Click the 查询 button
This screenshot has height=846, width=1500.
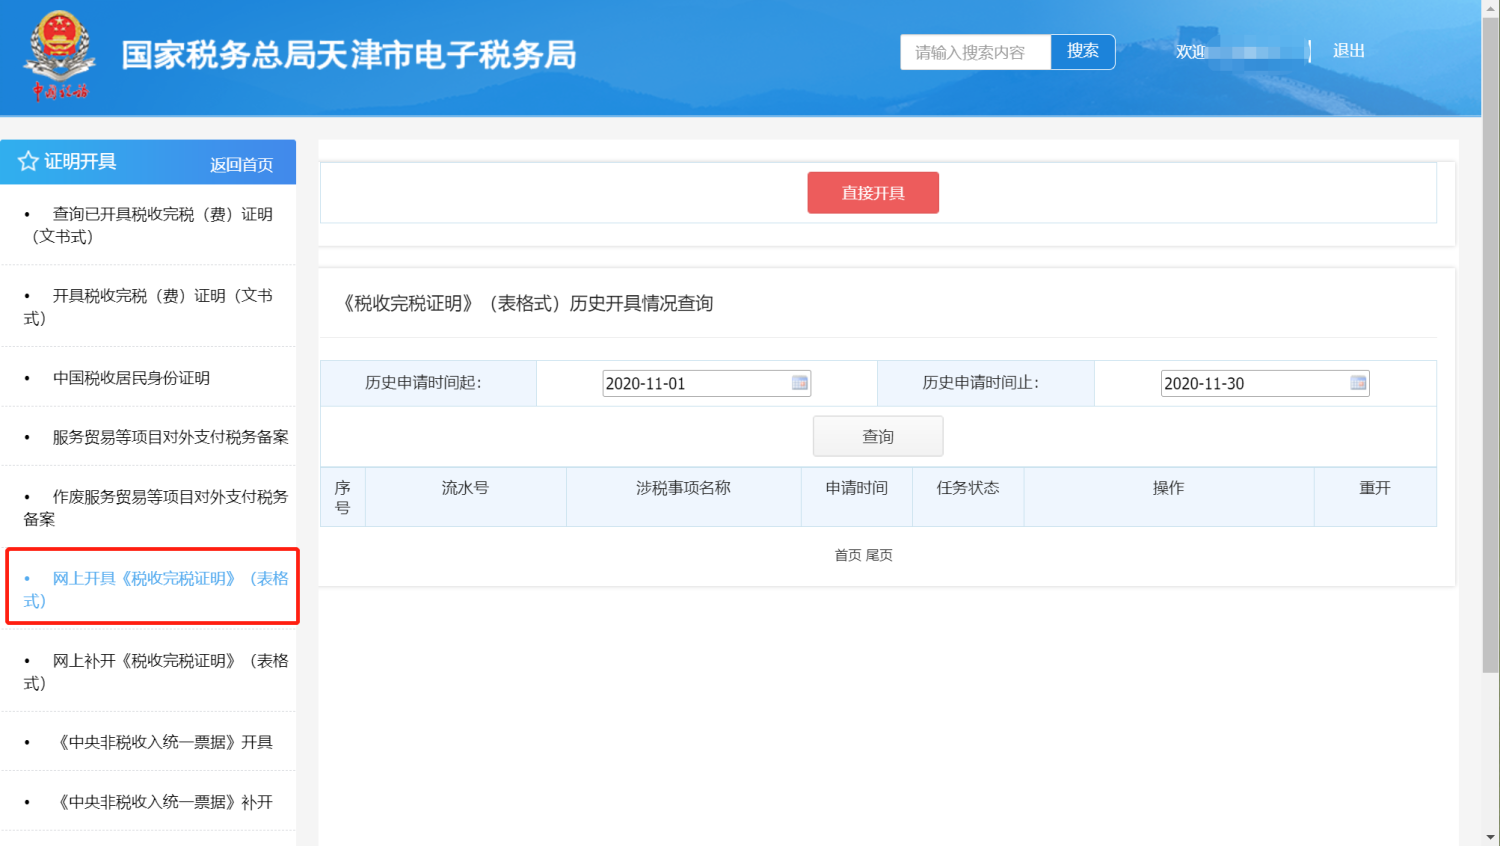point(878,436)
